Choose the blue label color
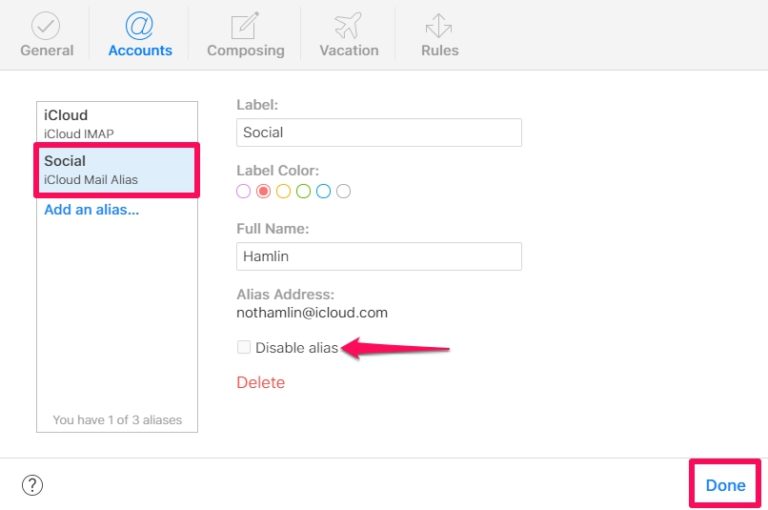Screen dimensions: 768x510 click(x=323, y=191)
